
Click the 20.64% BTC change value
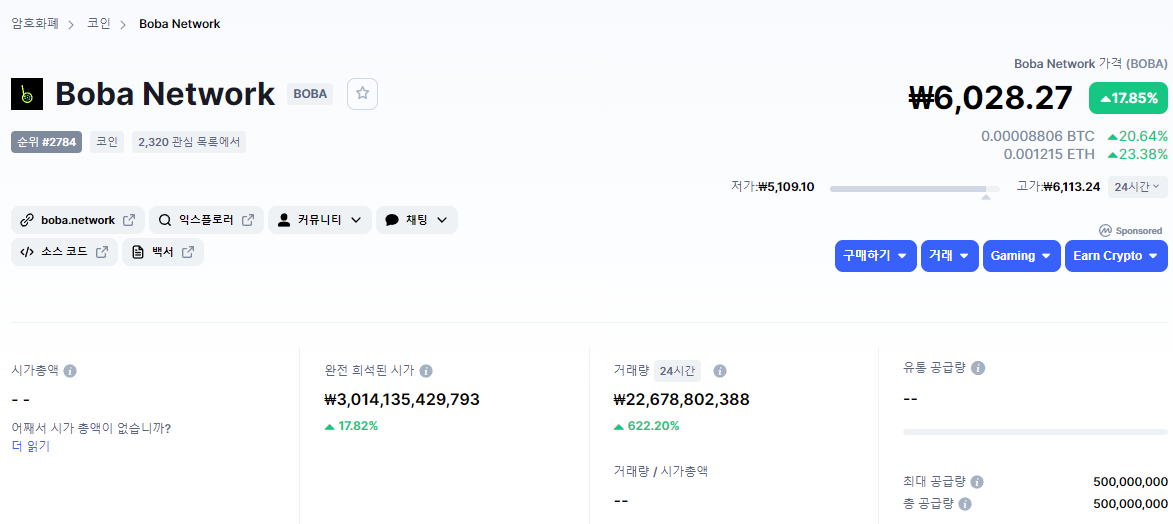(x=1137, y=136)
